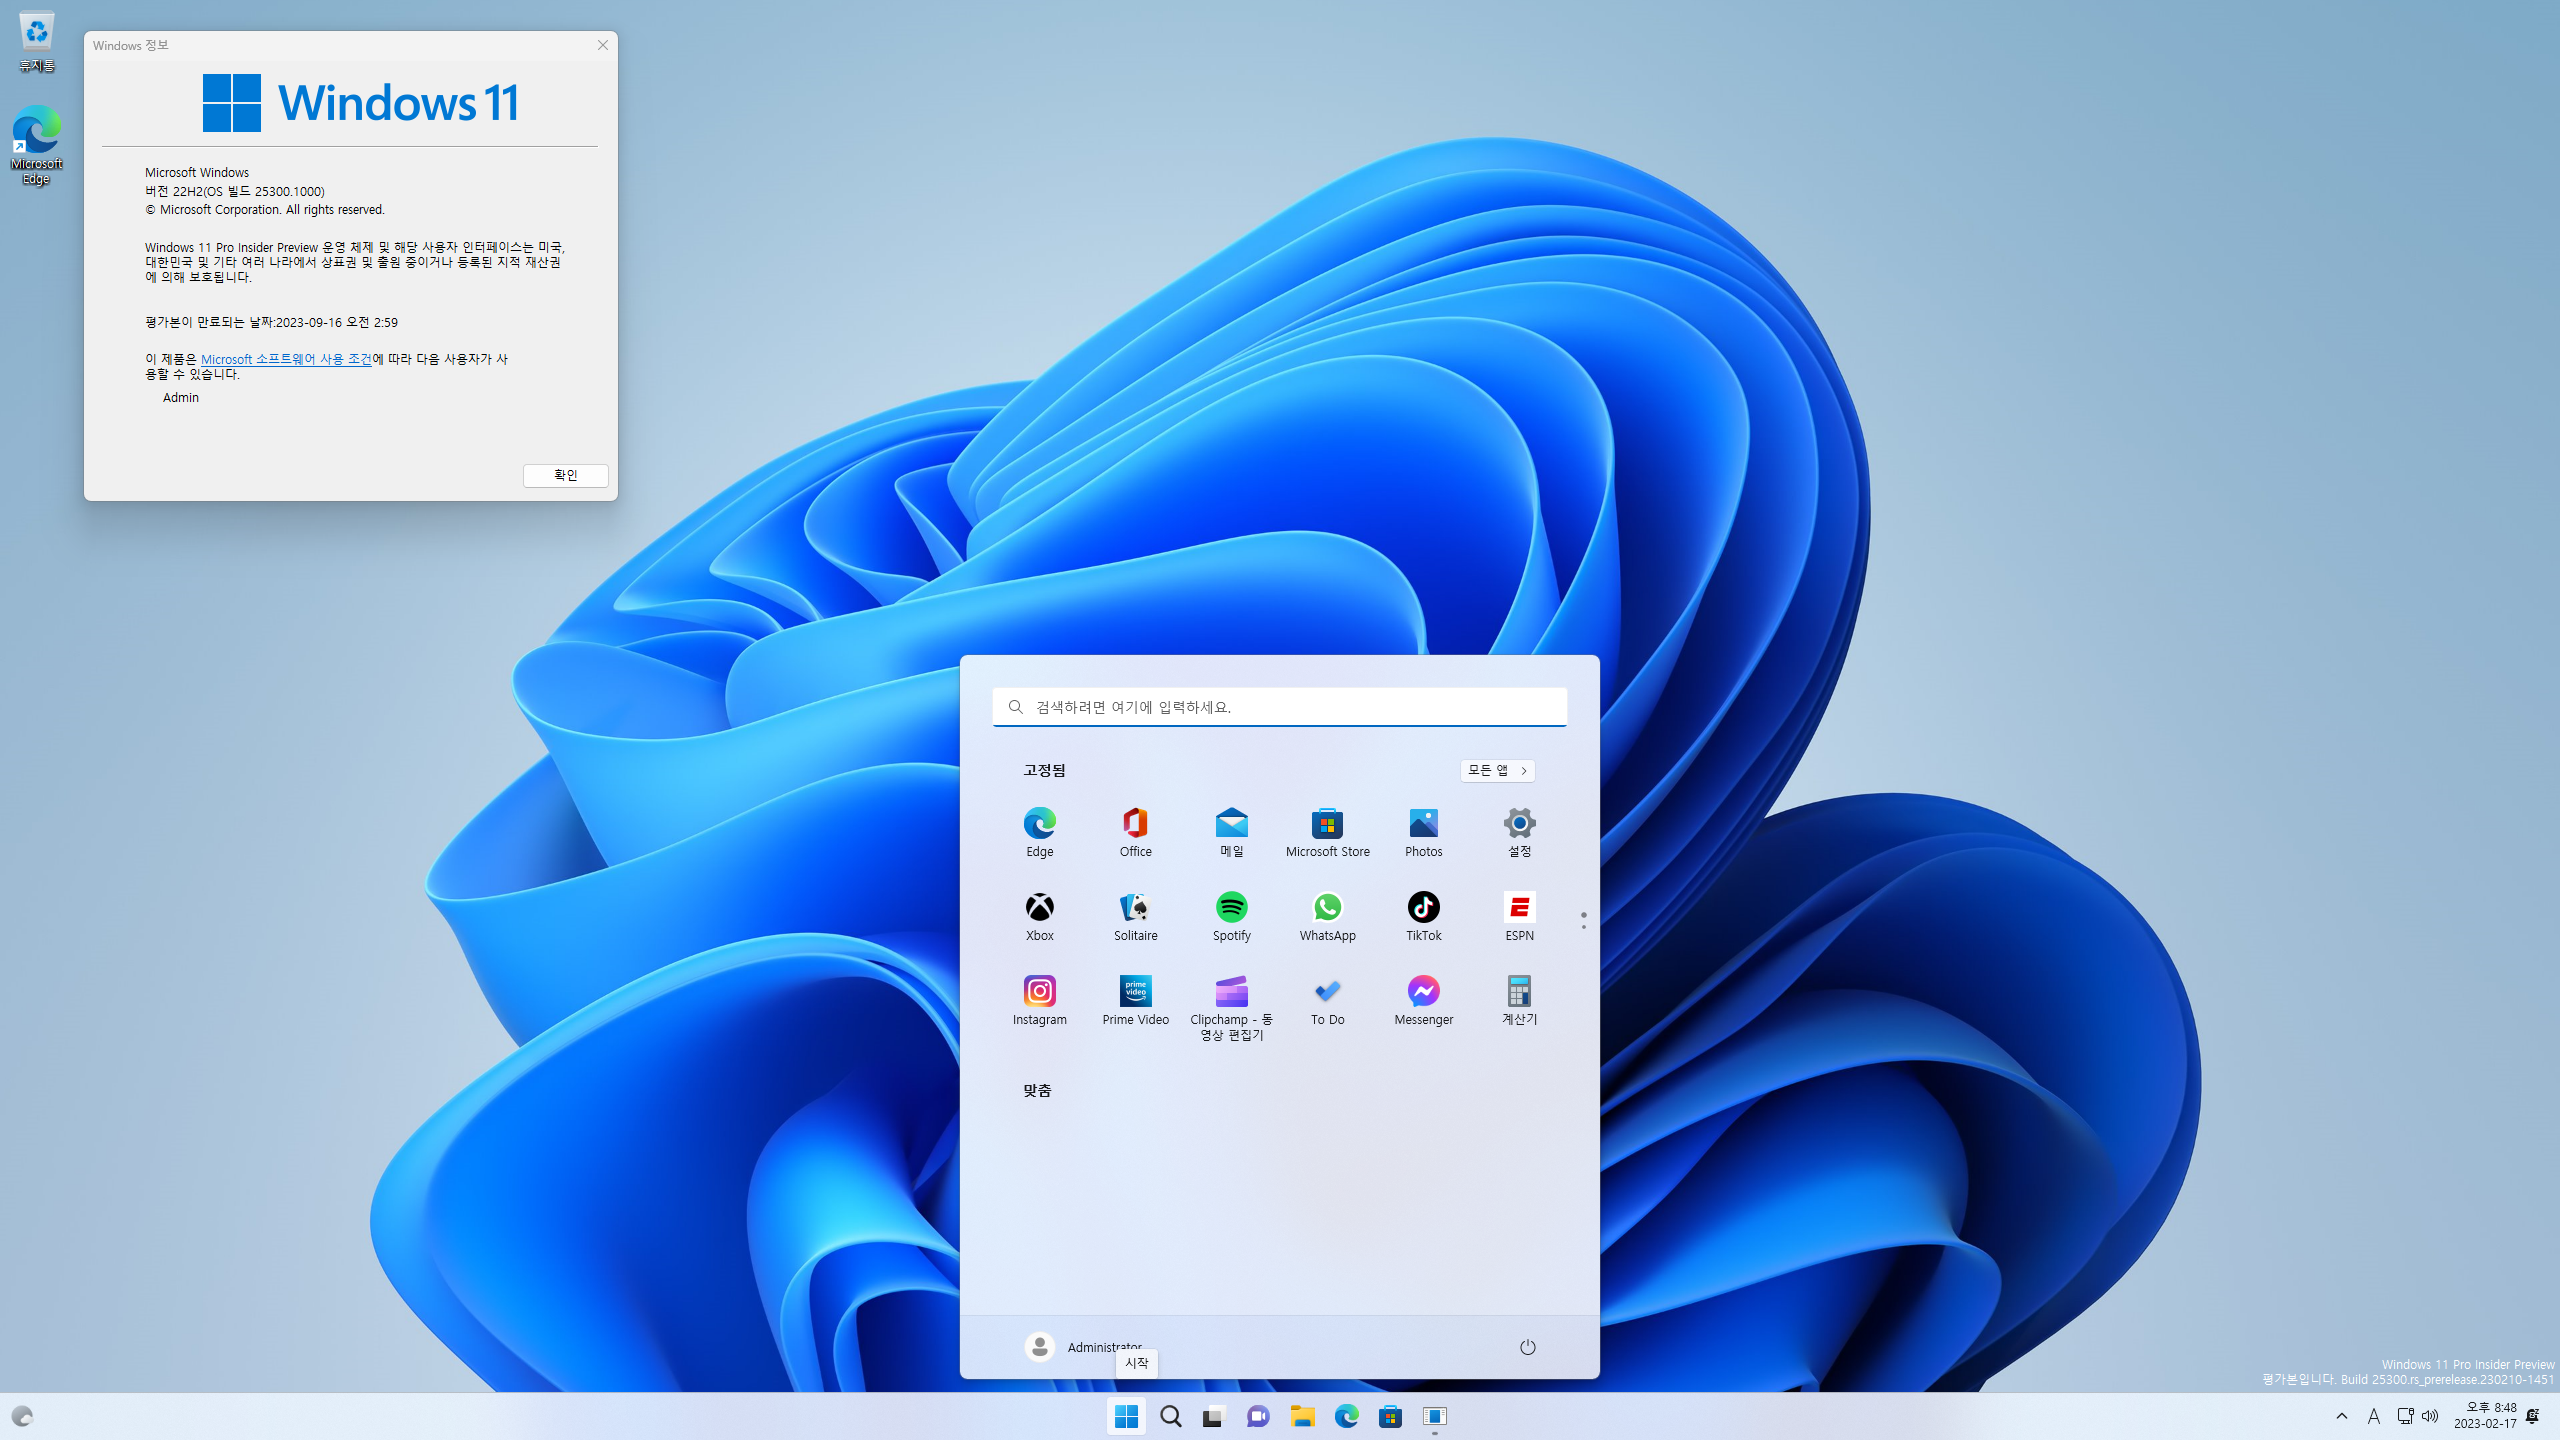Image resolution: width=2560 pixels, height=1440 pixels.
Task: Open date and time clock in taskbar
Action: pos(2485,1416)
